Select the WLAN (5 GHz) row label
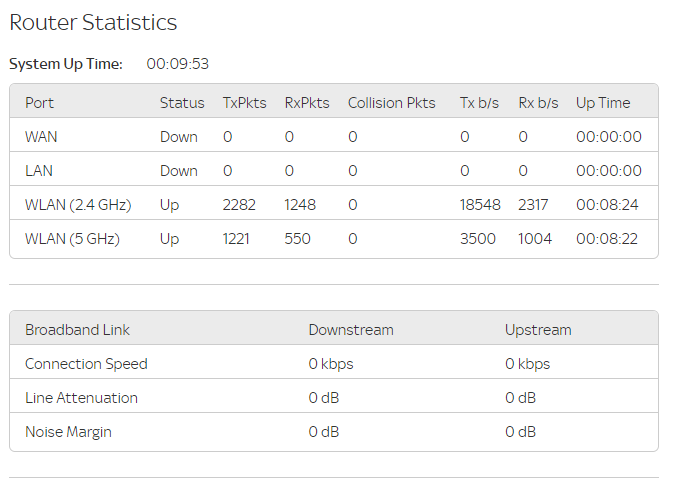 tap(72, 239)
